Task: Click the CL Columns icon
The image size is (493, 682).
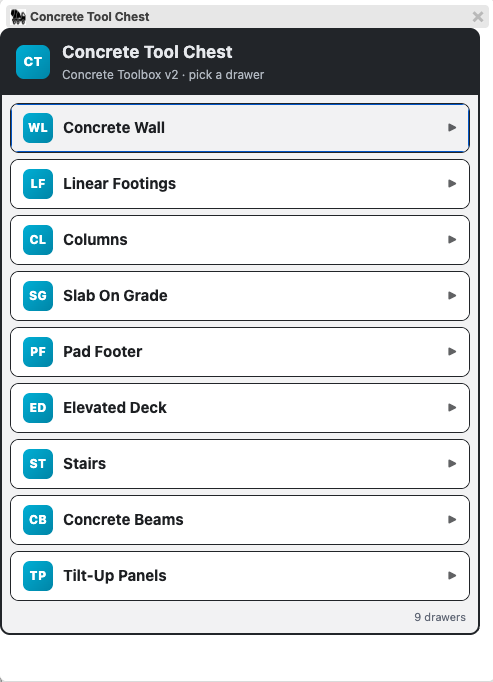Action: 38,240
